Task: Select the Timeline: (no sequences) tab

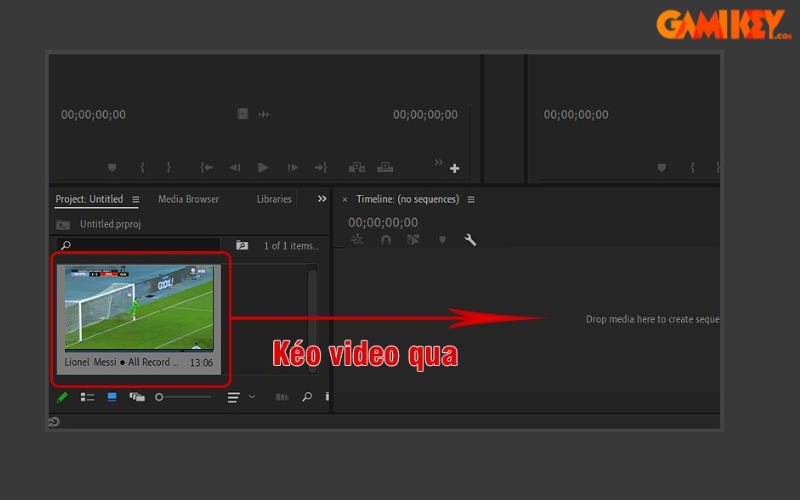Action: click(x=408, y=199)
